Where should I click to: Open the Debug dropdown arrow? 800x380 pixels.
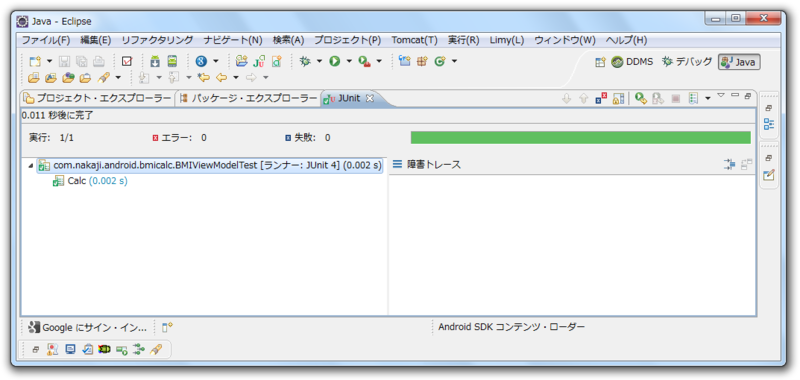pyautogui.click(x=319, y=61)
